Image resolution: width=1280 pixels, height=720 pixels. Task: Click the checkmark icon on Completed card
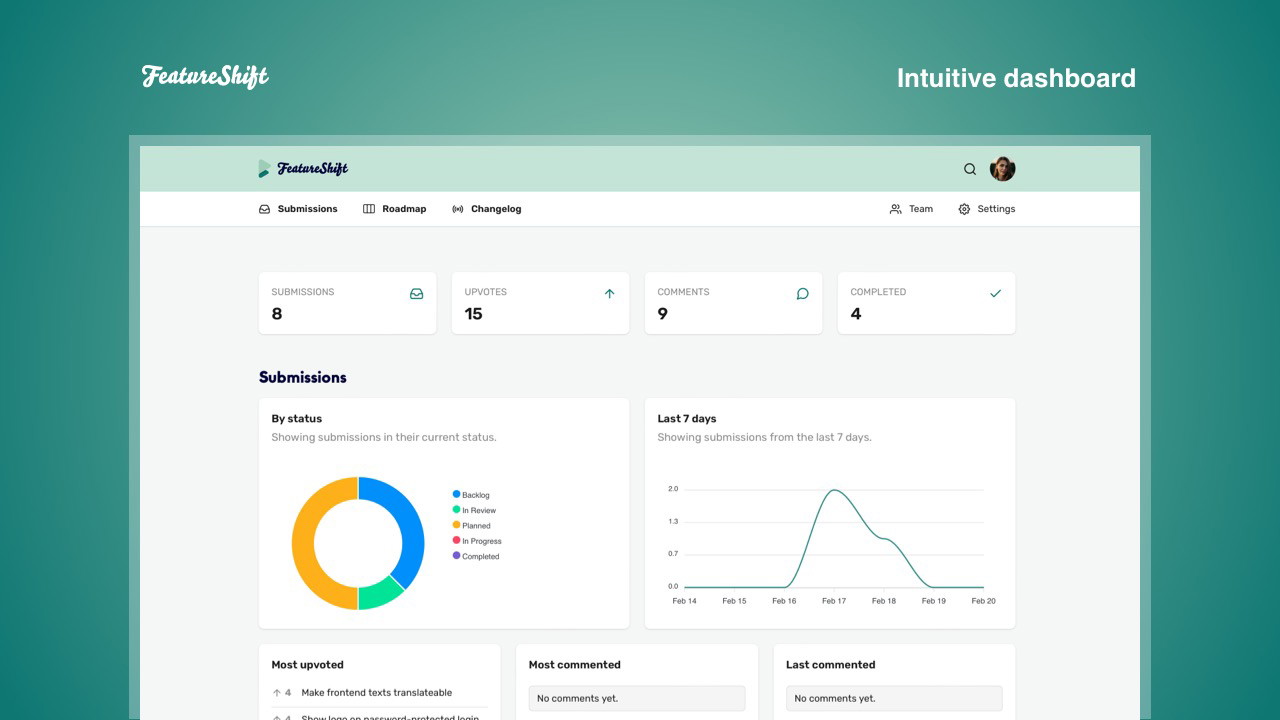[x=995, y=294]
